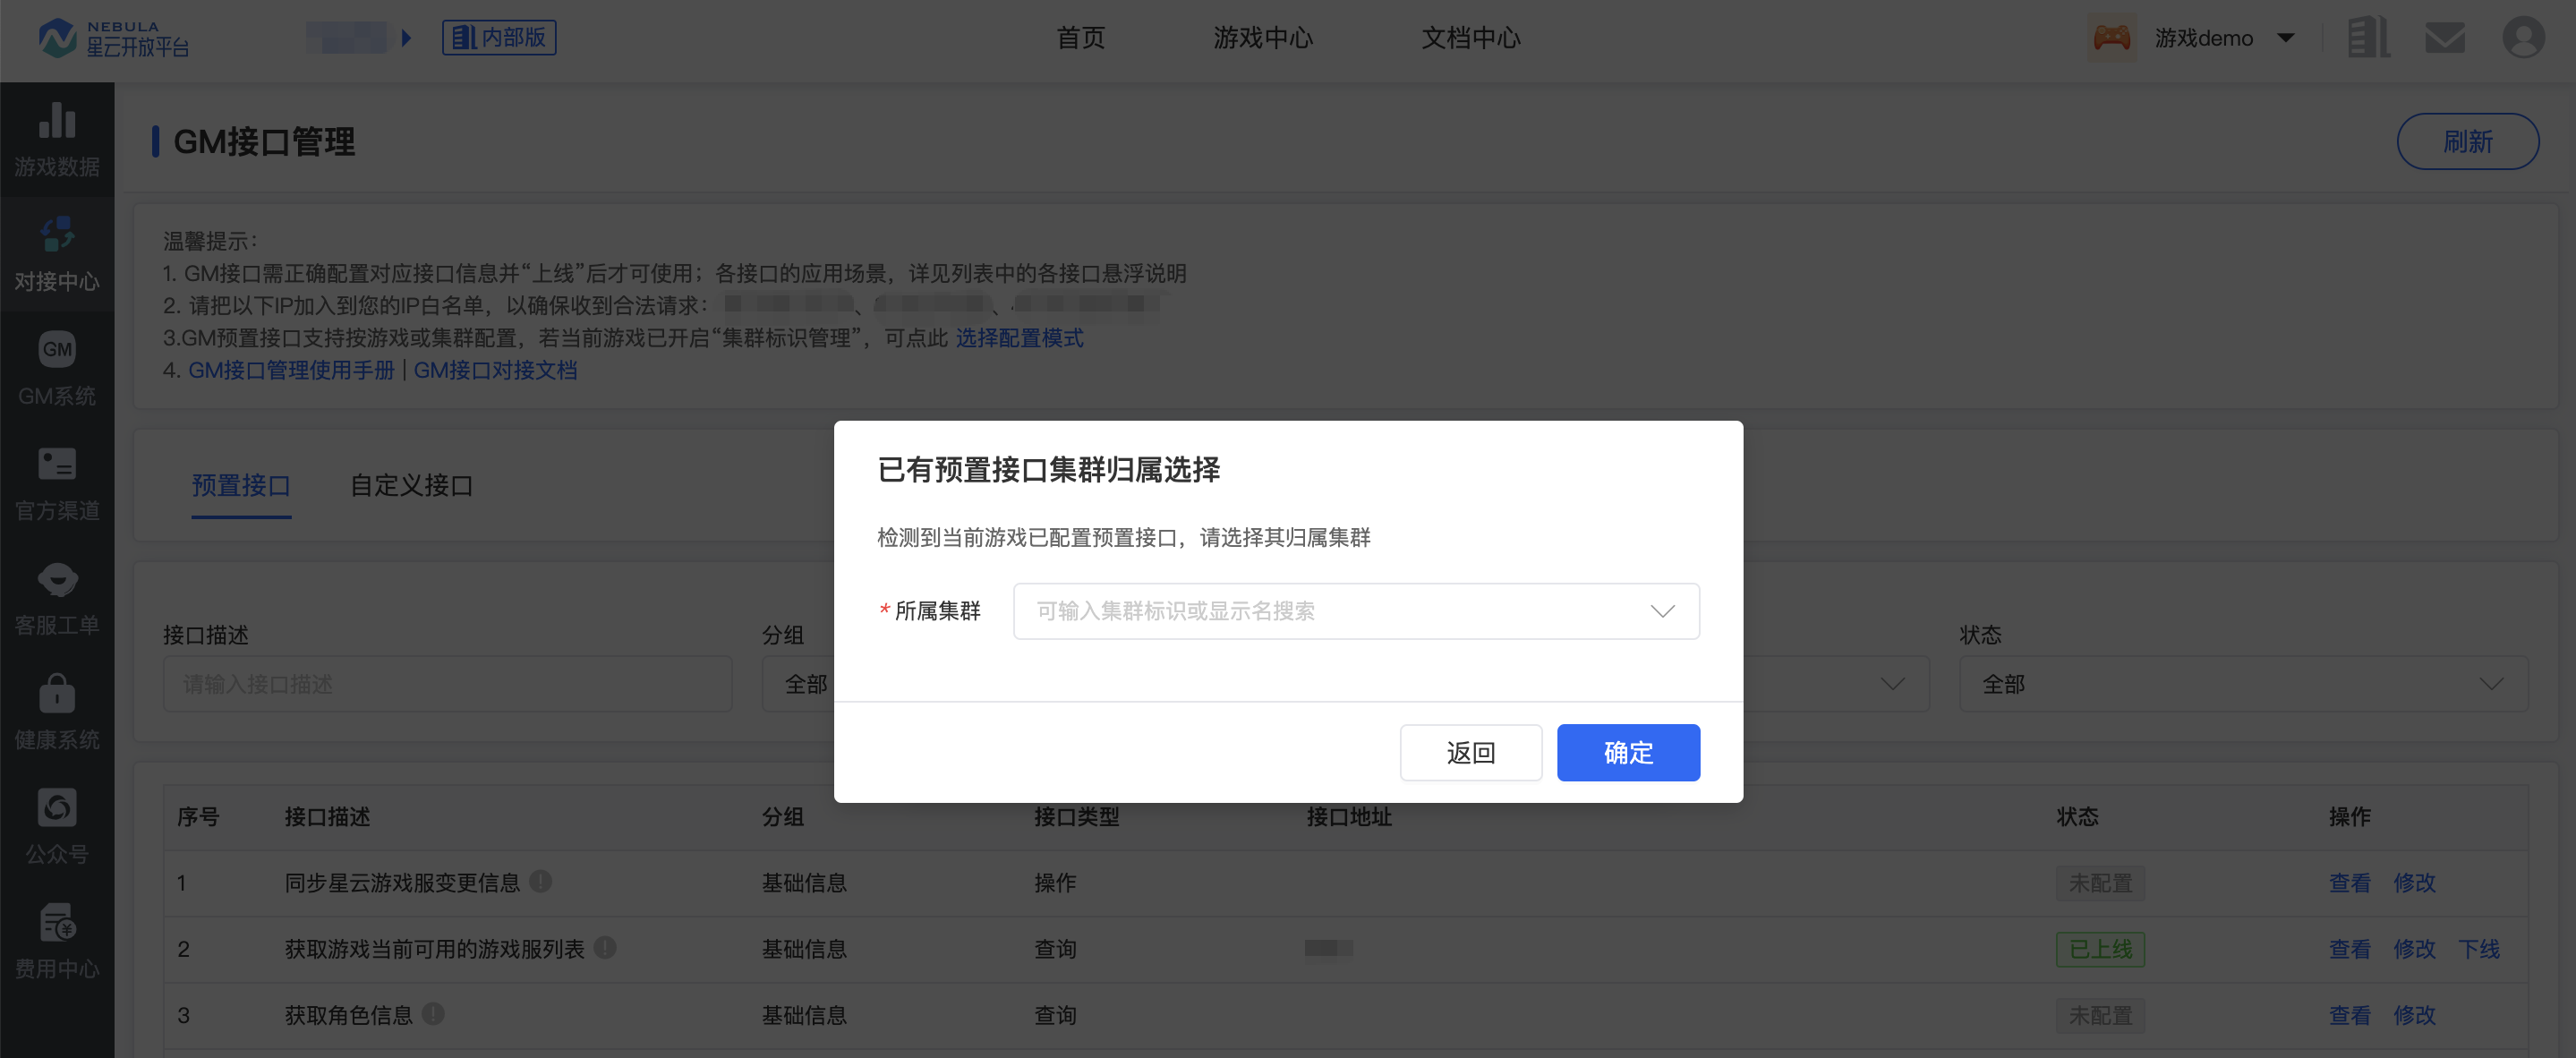Click 修改 for 同步星云游戏服变更信息
The image size is (2576, 1058).
(x=2414, y=883)
